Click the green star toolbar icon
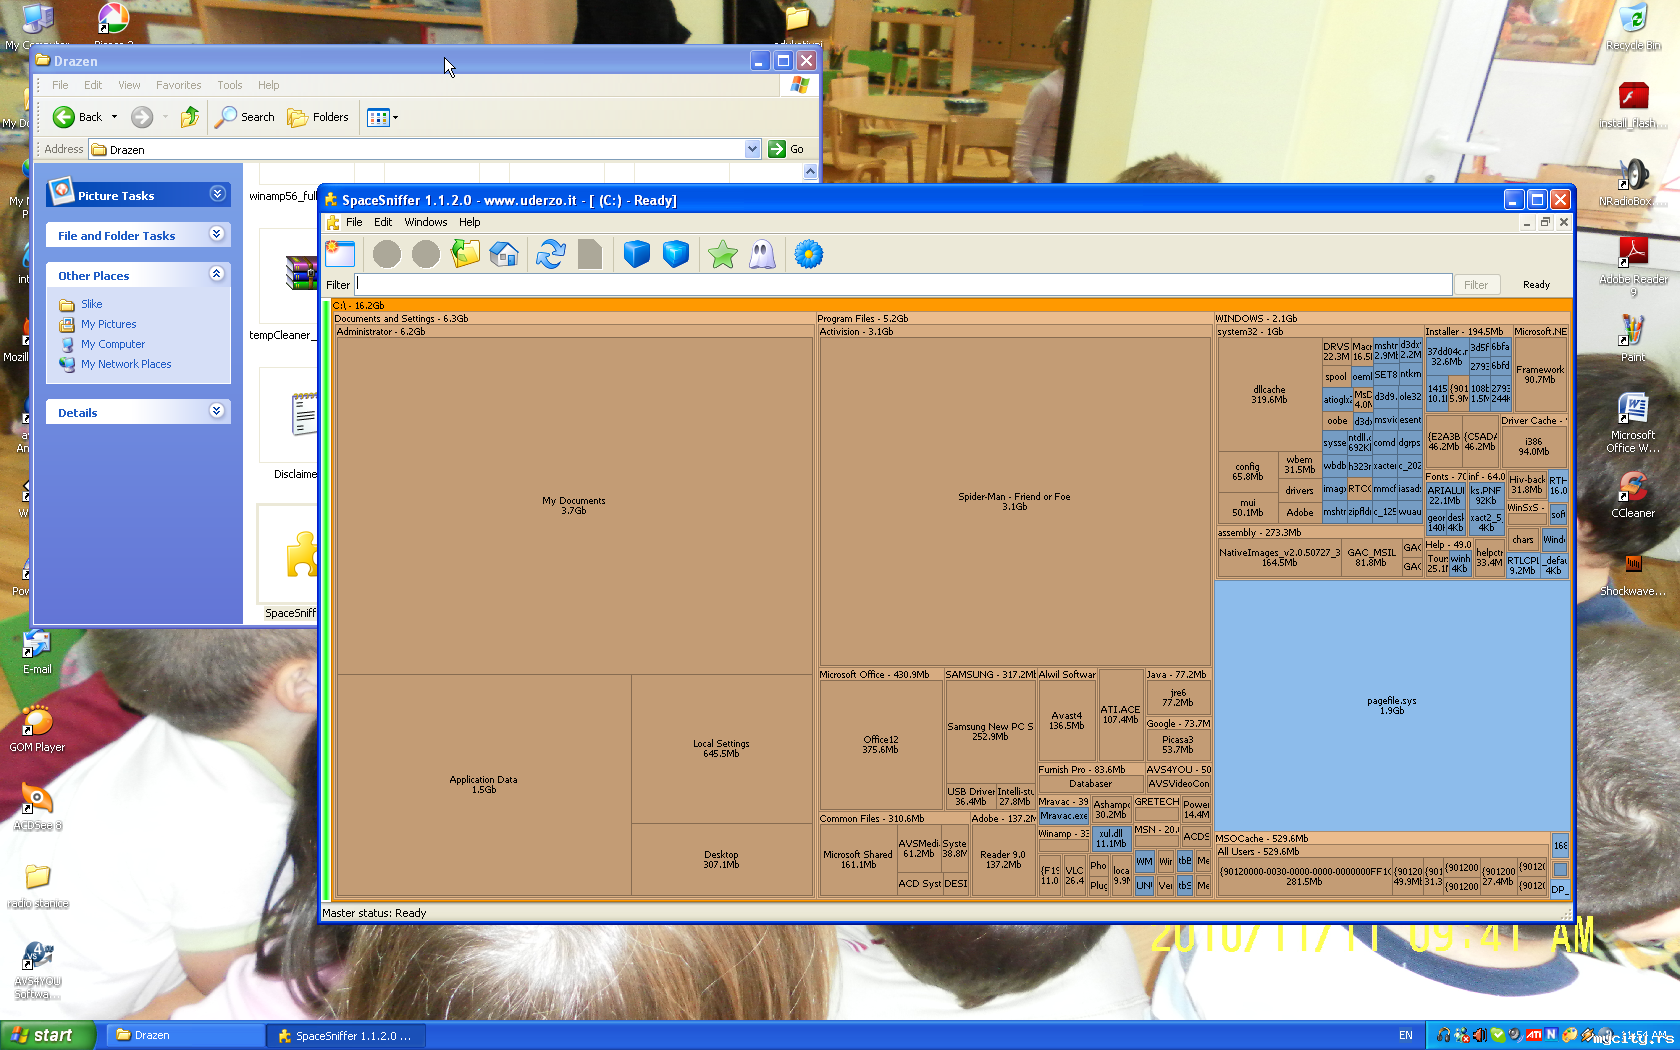Image resolution: width=1680 pixels, height=1050 pixels. (x=722, y=254)
